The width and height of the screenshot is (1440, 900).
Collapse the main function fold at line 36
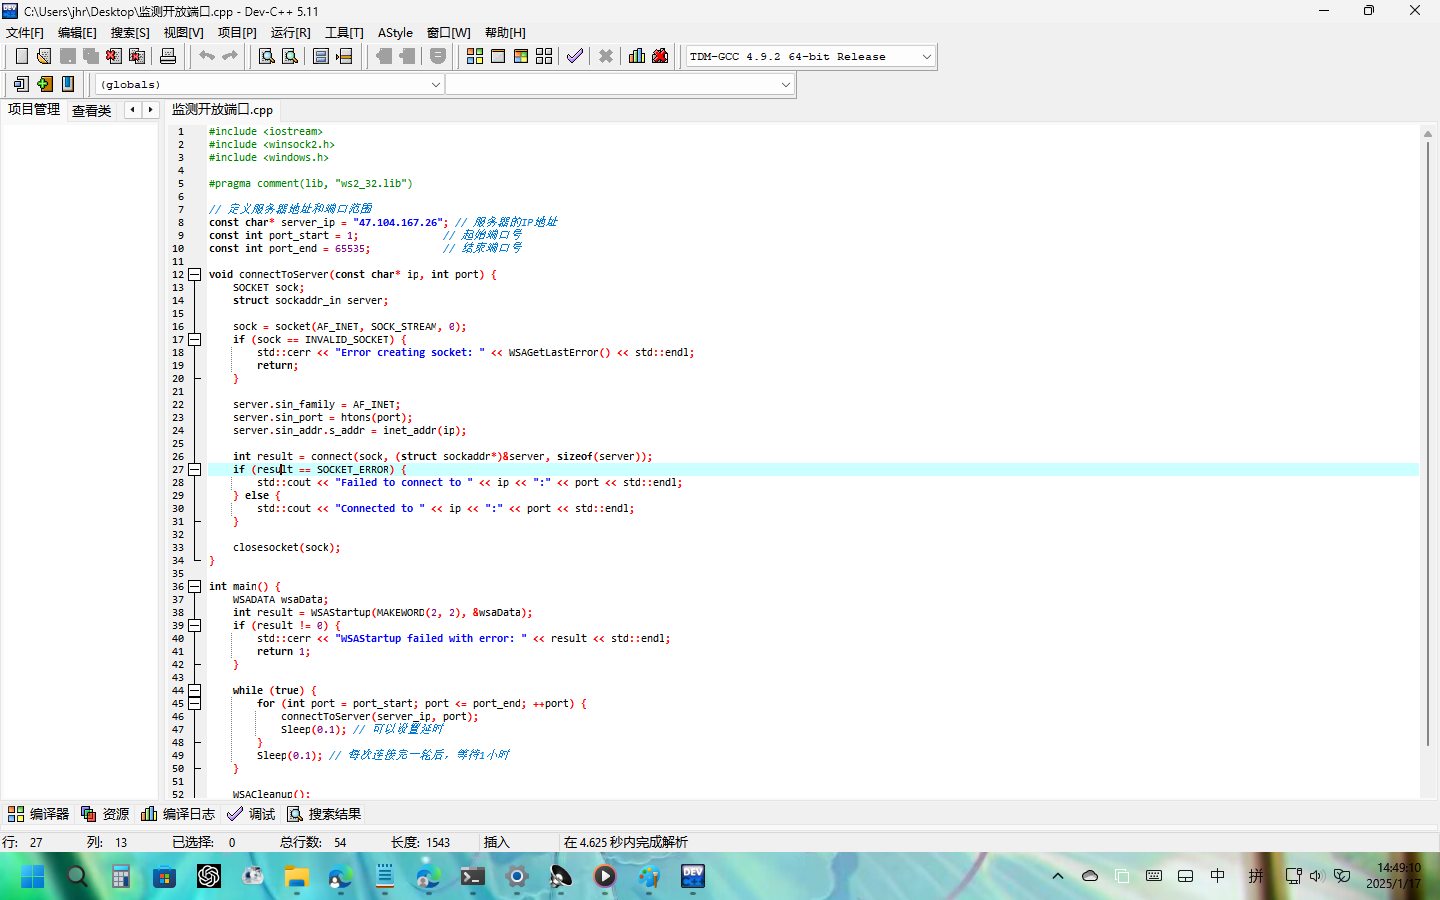[195, 586]
